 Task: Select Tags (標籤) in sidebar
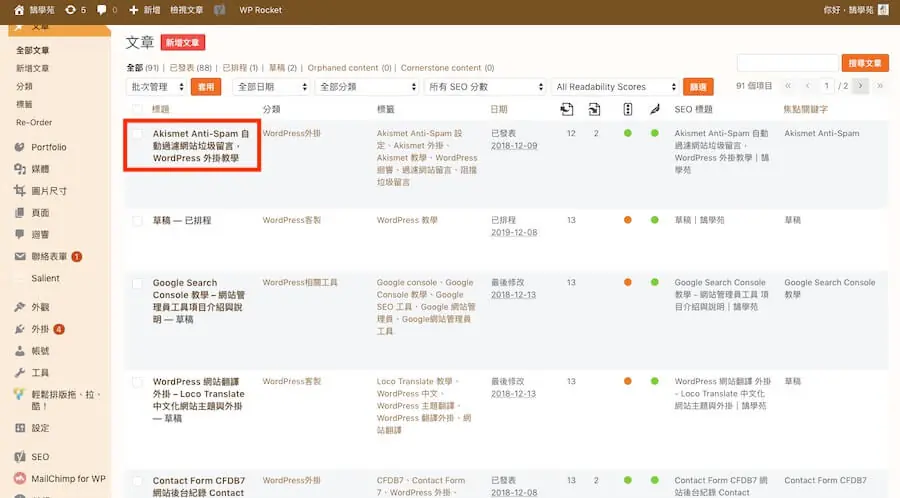(24, 104)
